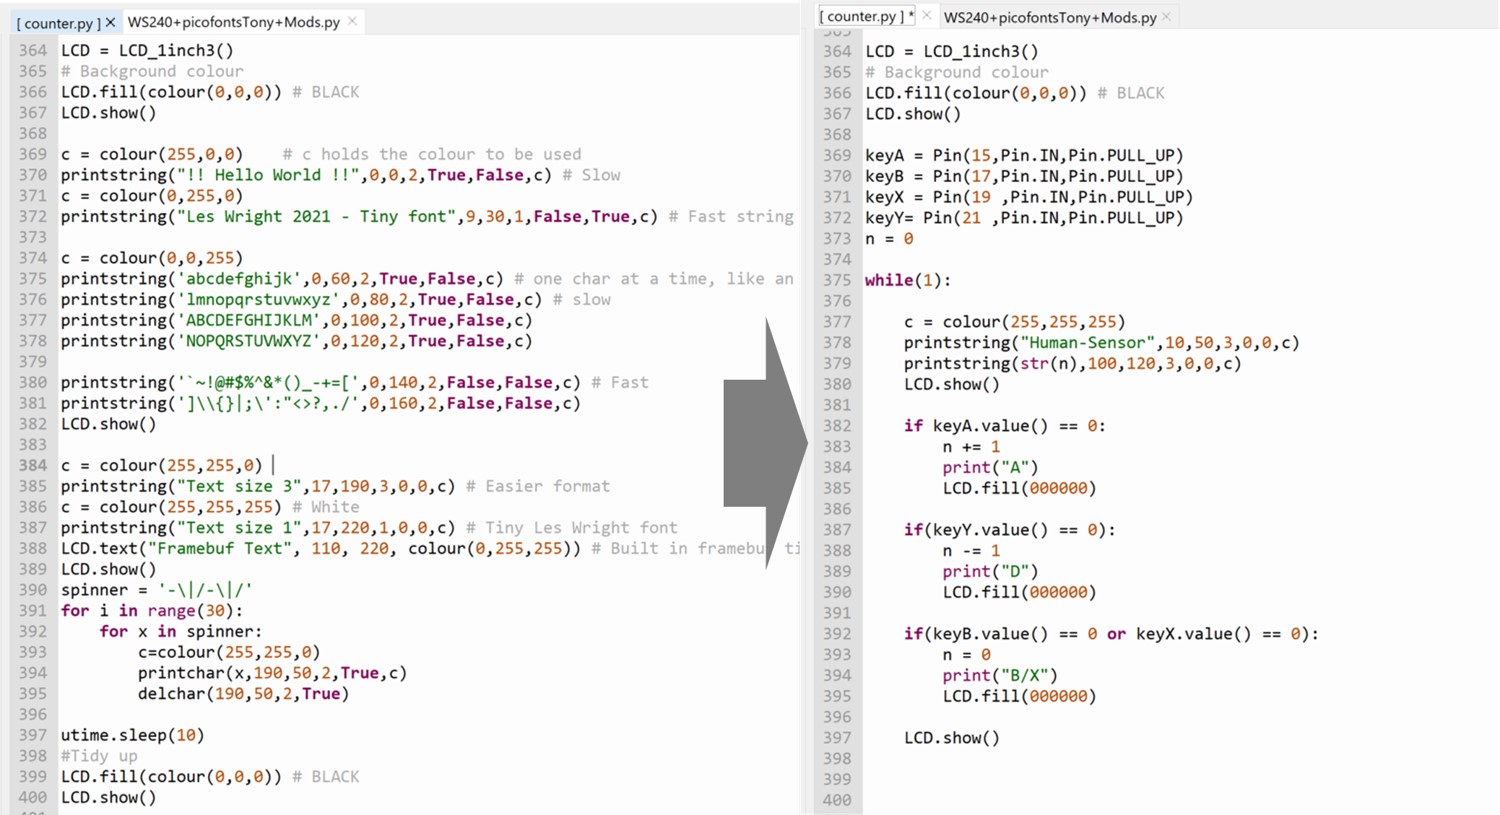The image size is (1500, 815).
Task: Switch to WS240+picofontsTony+Mods.py tab in right editor
Action: (1049, 17)
